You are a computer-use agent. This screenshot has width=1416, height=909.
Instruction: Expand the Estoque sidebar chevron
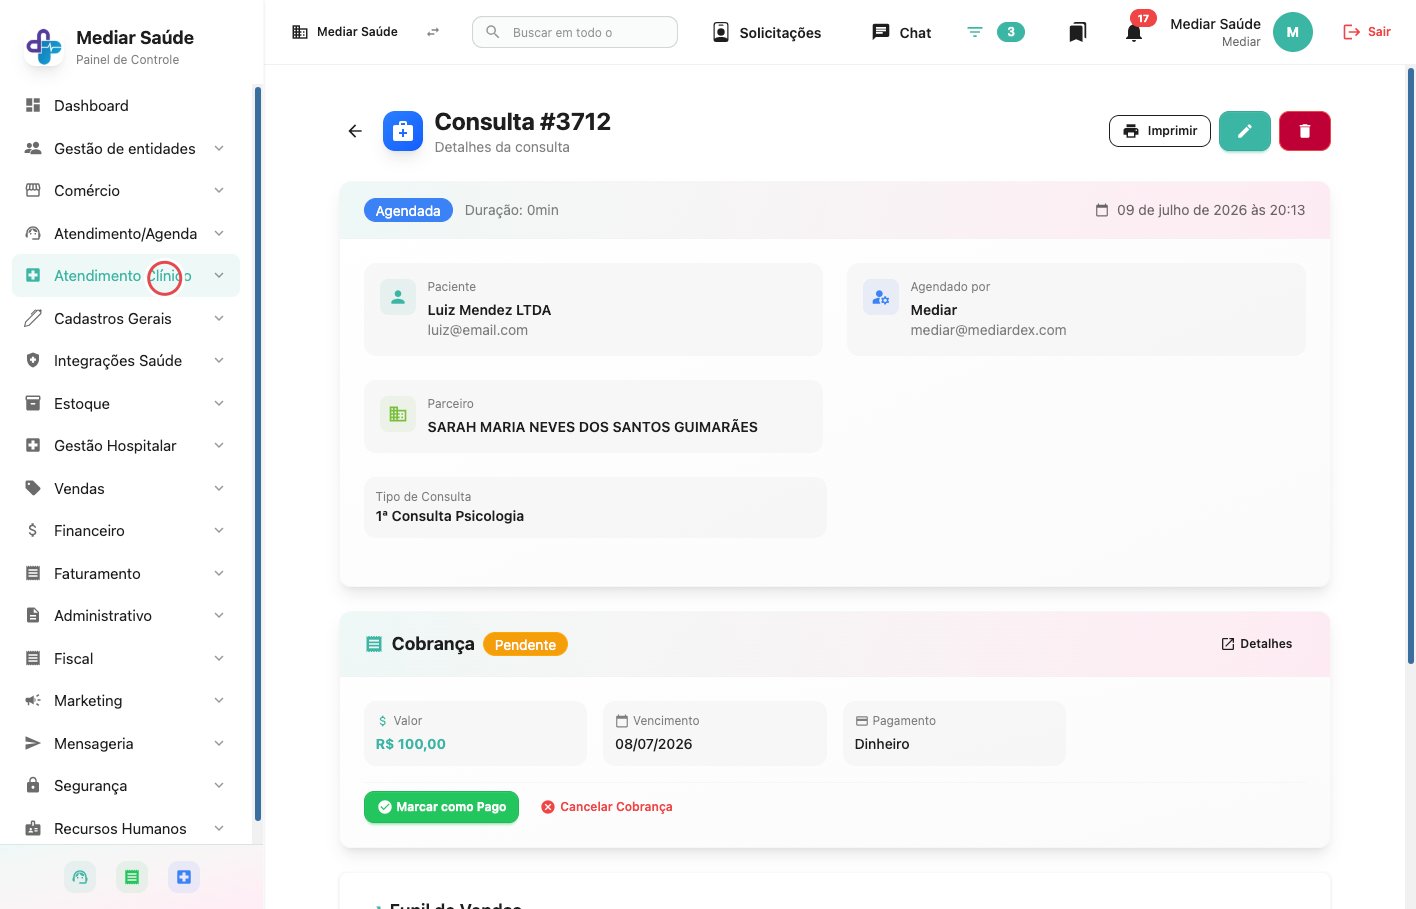click(x=219, y=403)
